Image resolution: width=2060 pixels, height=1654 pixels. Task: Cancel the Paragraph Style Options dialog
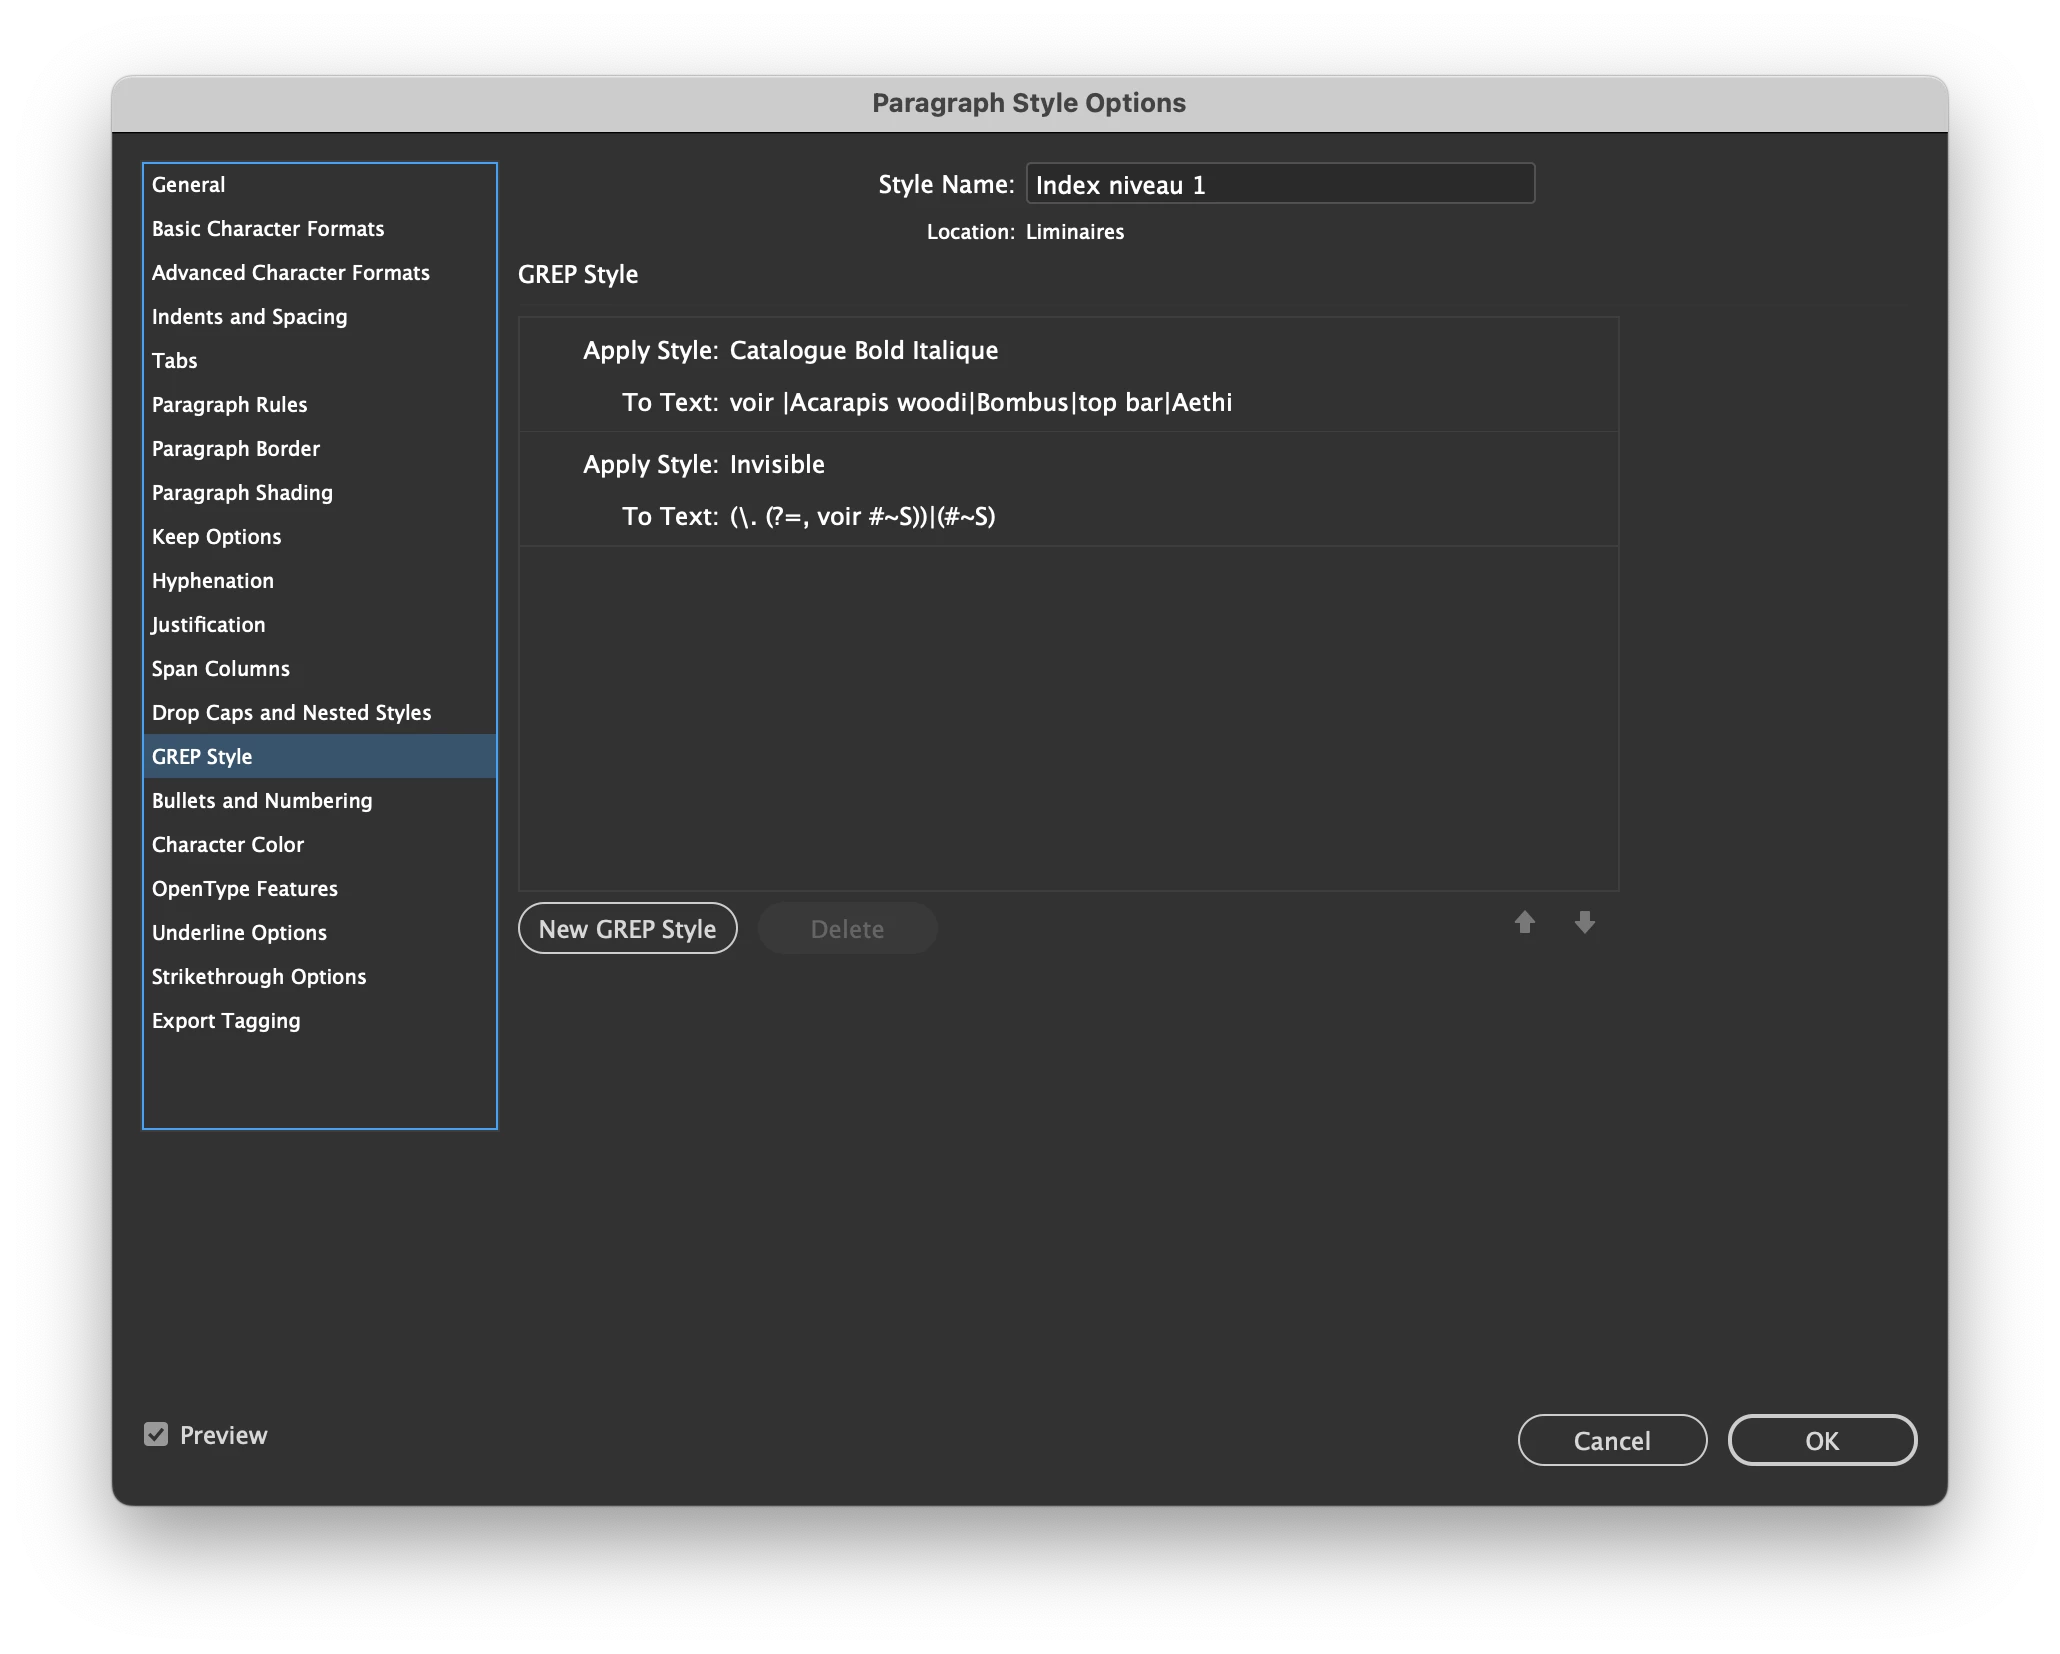(x=1611, y=1440)
